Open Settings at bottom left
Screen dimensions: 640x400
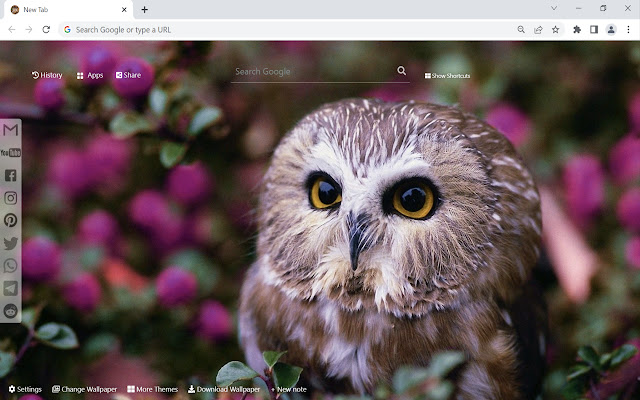[25, 389]
